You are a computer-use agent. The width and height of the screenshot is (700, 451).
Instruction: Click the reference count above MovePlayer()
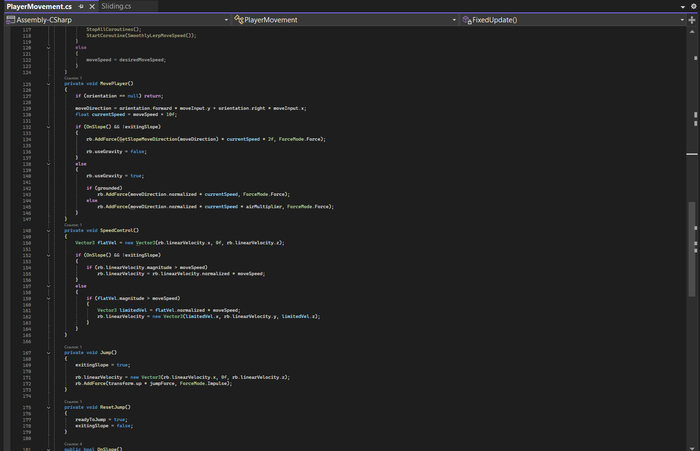[x=73, y=77]
